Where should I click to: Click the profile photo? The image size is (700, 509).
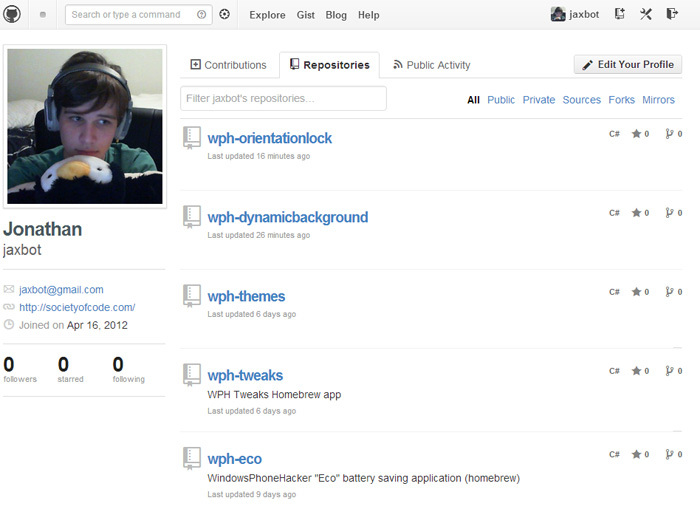(85, 126)
